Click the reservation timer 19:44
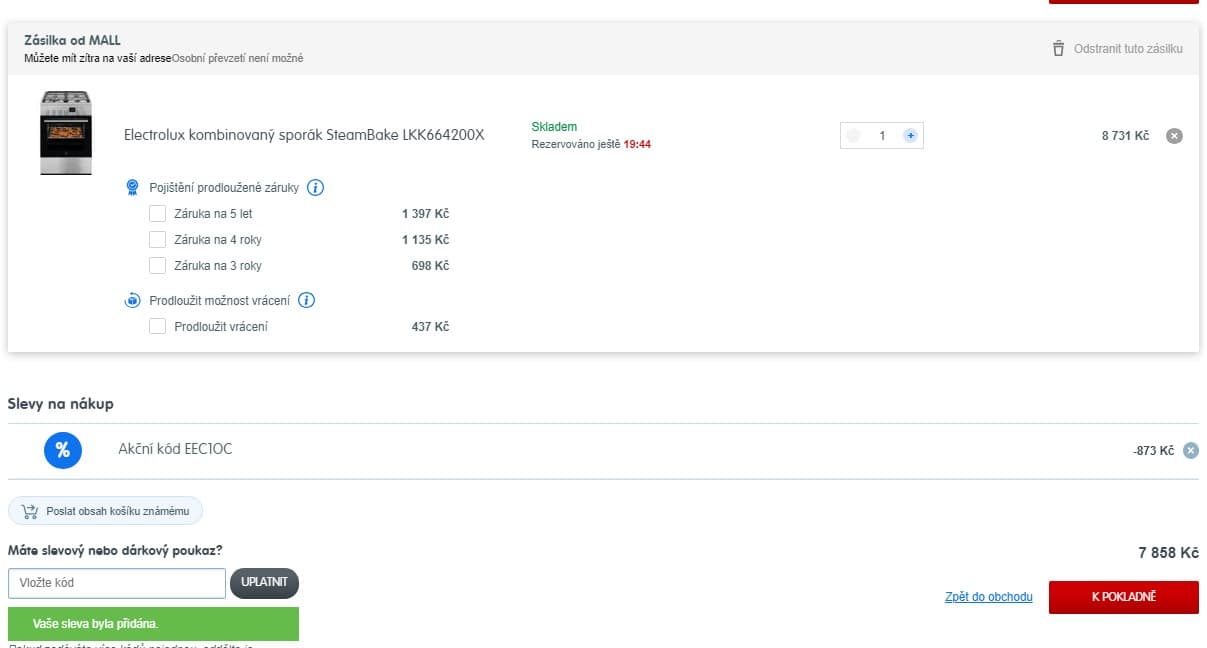 tap(637, 144)
